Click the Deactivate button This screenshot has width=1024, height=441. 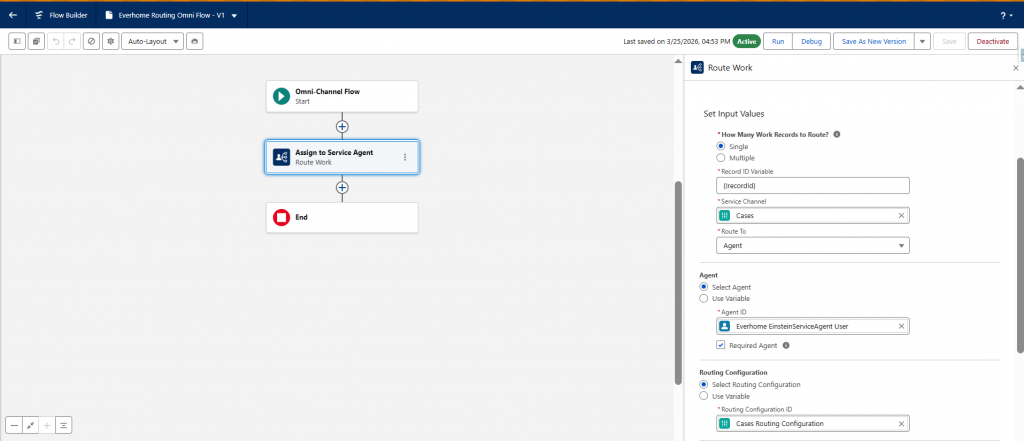coord(992,41)
